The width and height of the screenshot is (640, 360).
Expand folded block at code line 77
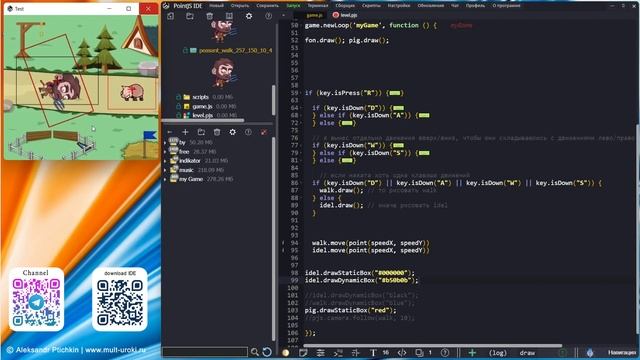click(x=398, y=145)
